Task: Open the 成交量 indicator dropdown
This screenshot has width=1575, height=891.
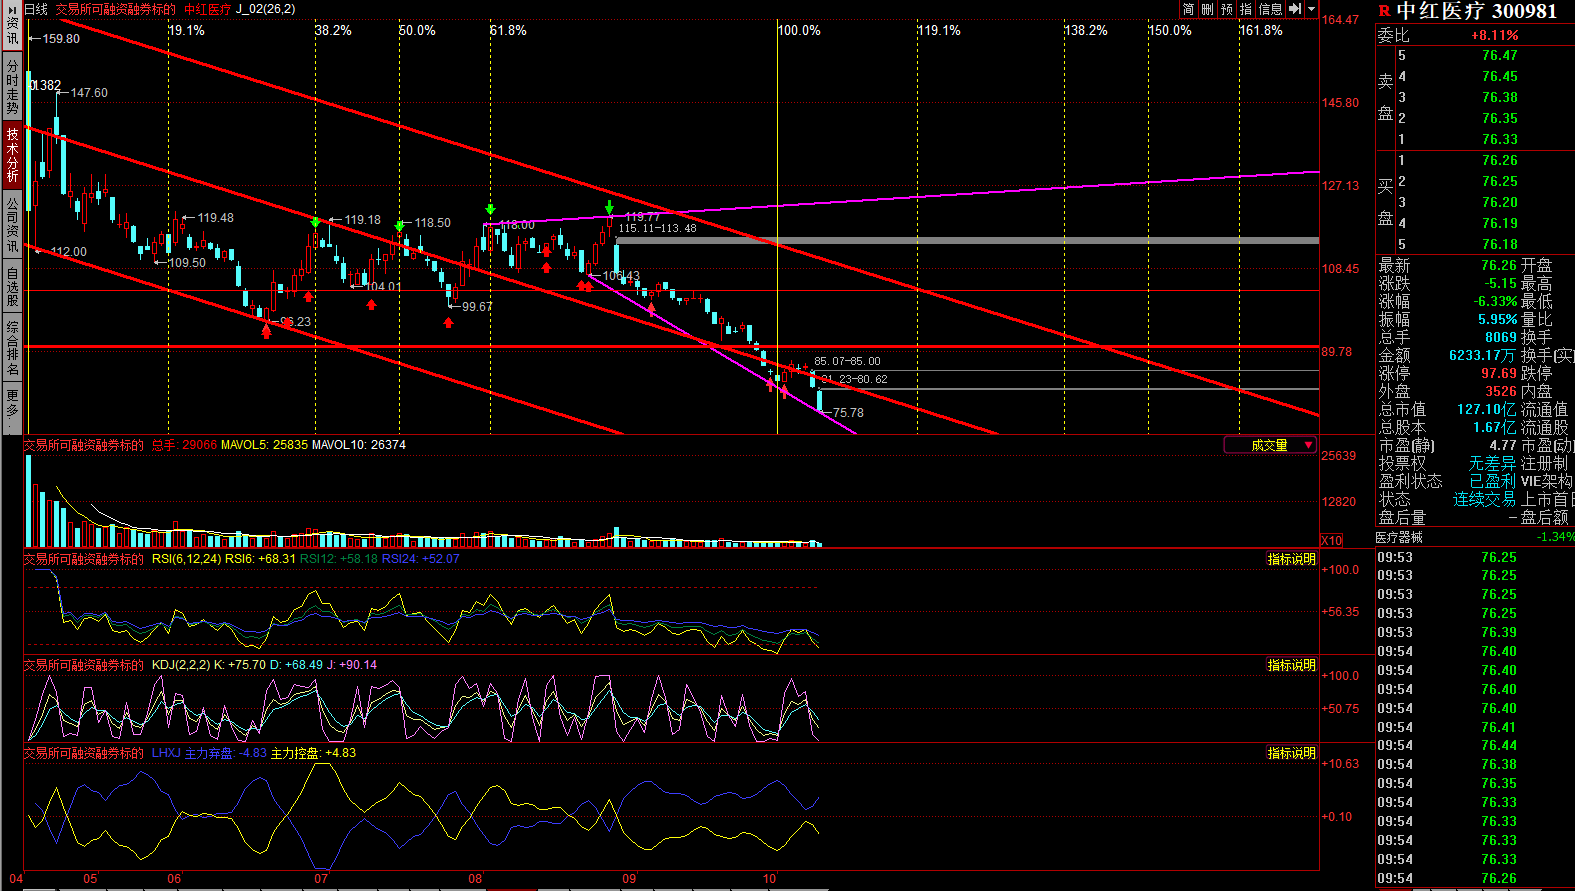Action: pyautogui.click(x=1270, y=446)
